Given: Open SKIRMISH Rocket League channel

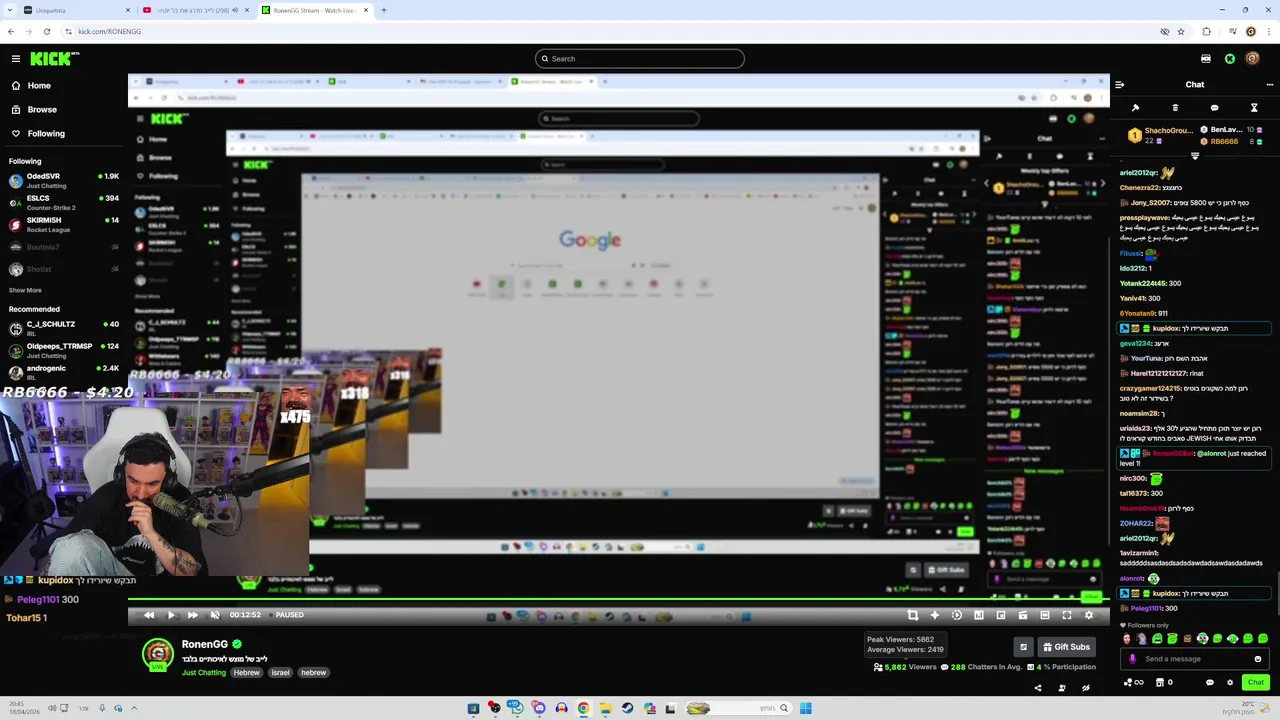Looking at the screenshot, I should pos(64,224).
